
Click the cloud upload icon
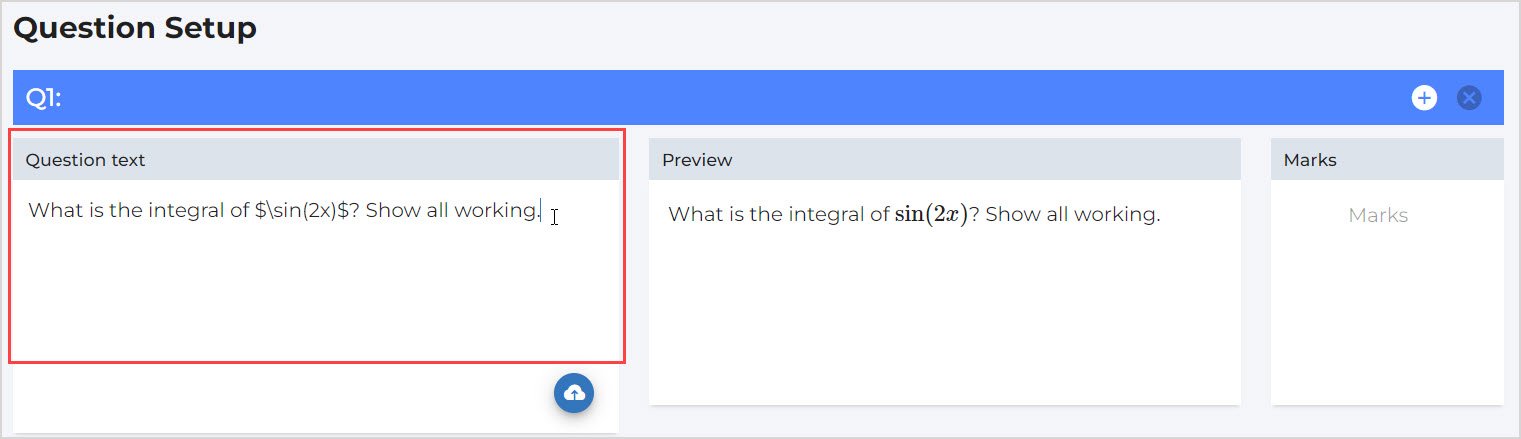[x=574, y=392]
